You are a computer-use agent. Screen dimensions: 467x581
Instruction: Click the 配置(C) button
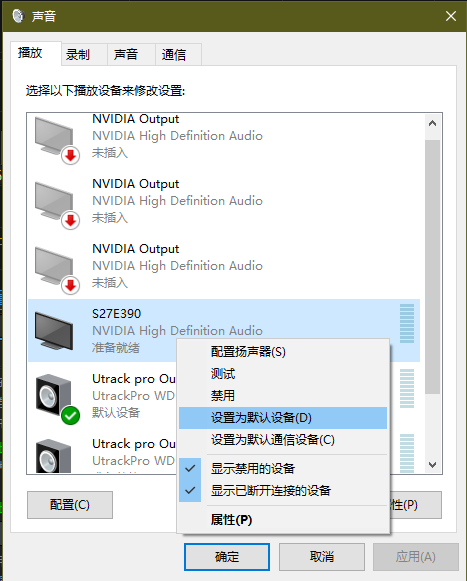pyautogui.click(x=70, y=505)
